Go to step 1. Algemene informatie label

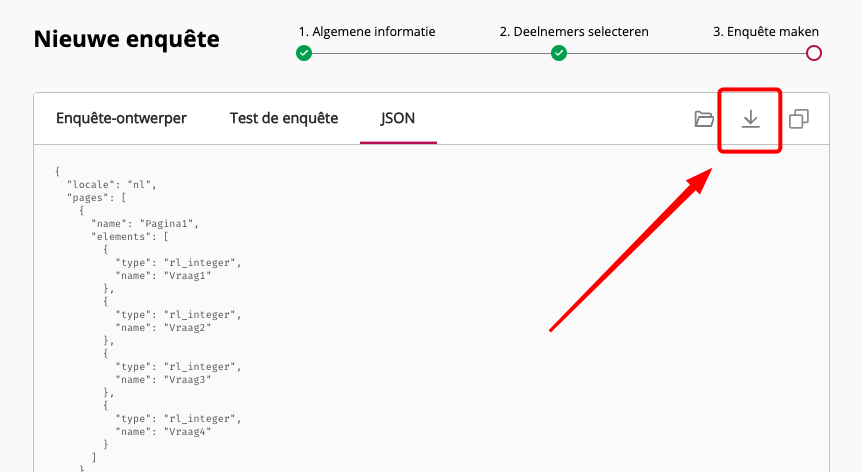[x=367, y=32]
